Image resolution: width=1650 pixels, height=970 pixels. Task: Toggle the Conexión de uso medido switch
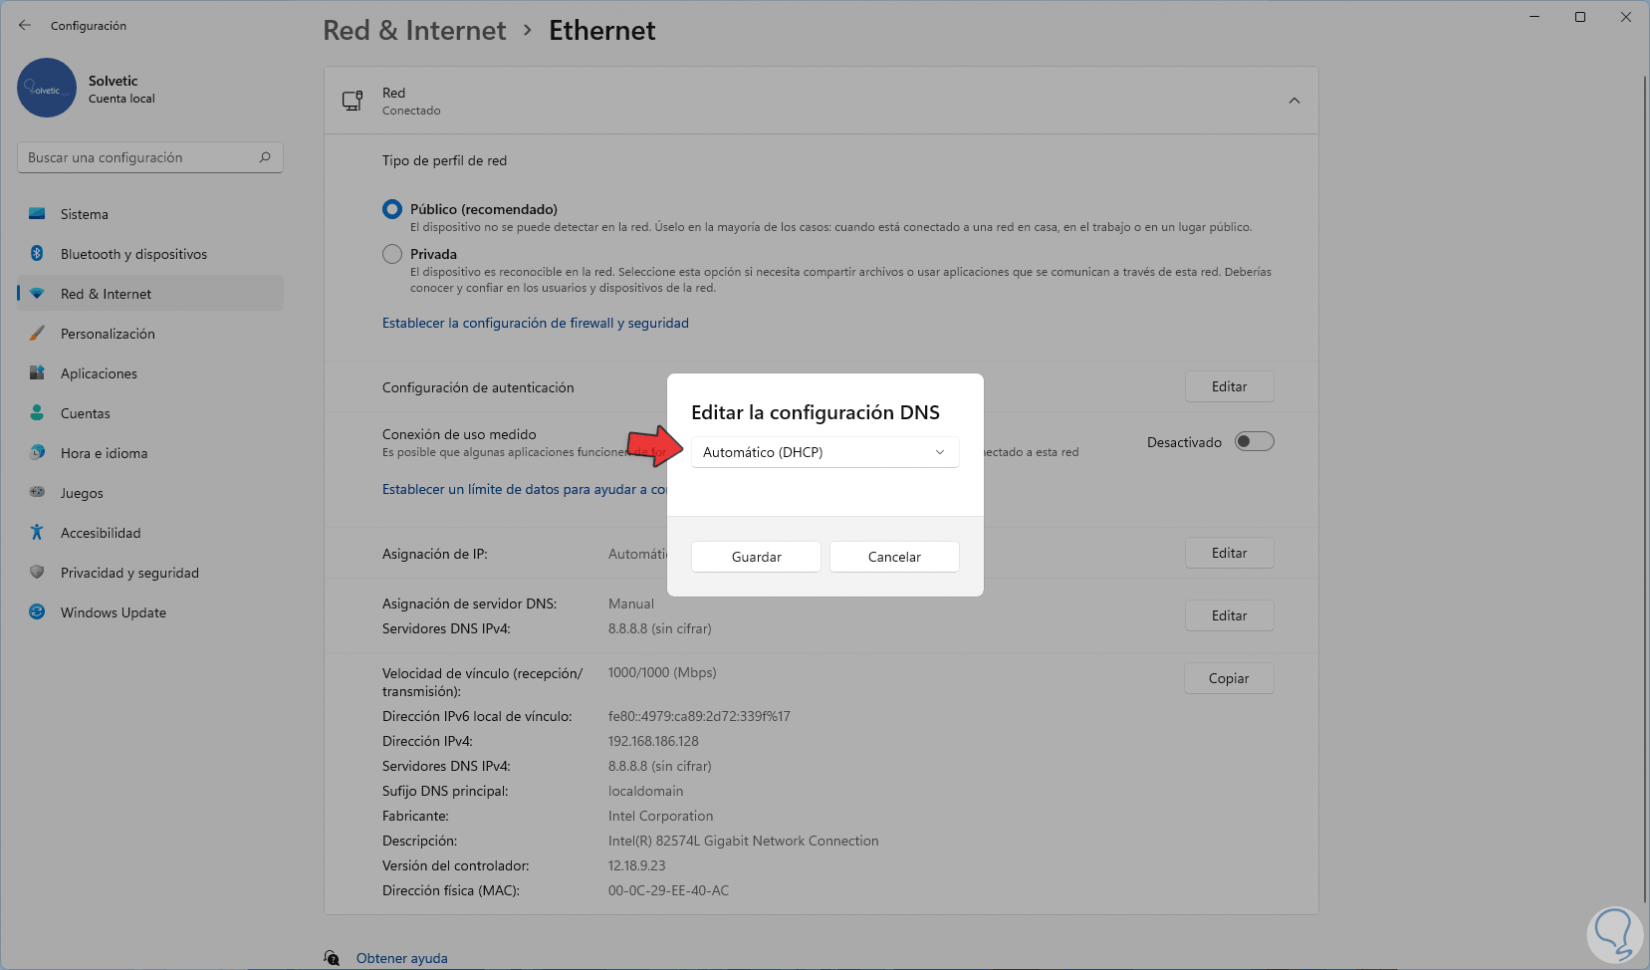tap(1253, 442)
